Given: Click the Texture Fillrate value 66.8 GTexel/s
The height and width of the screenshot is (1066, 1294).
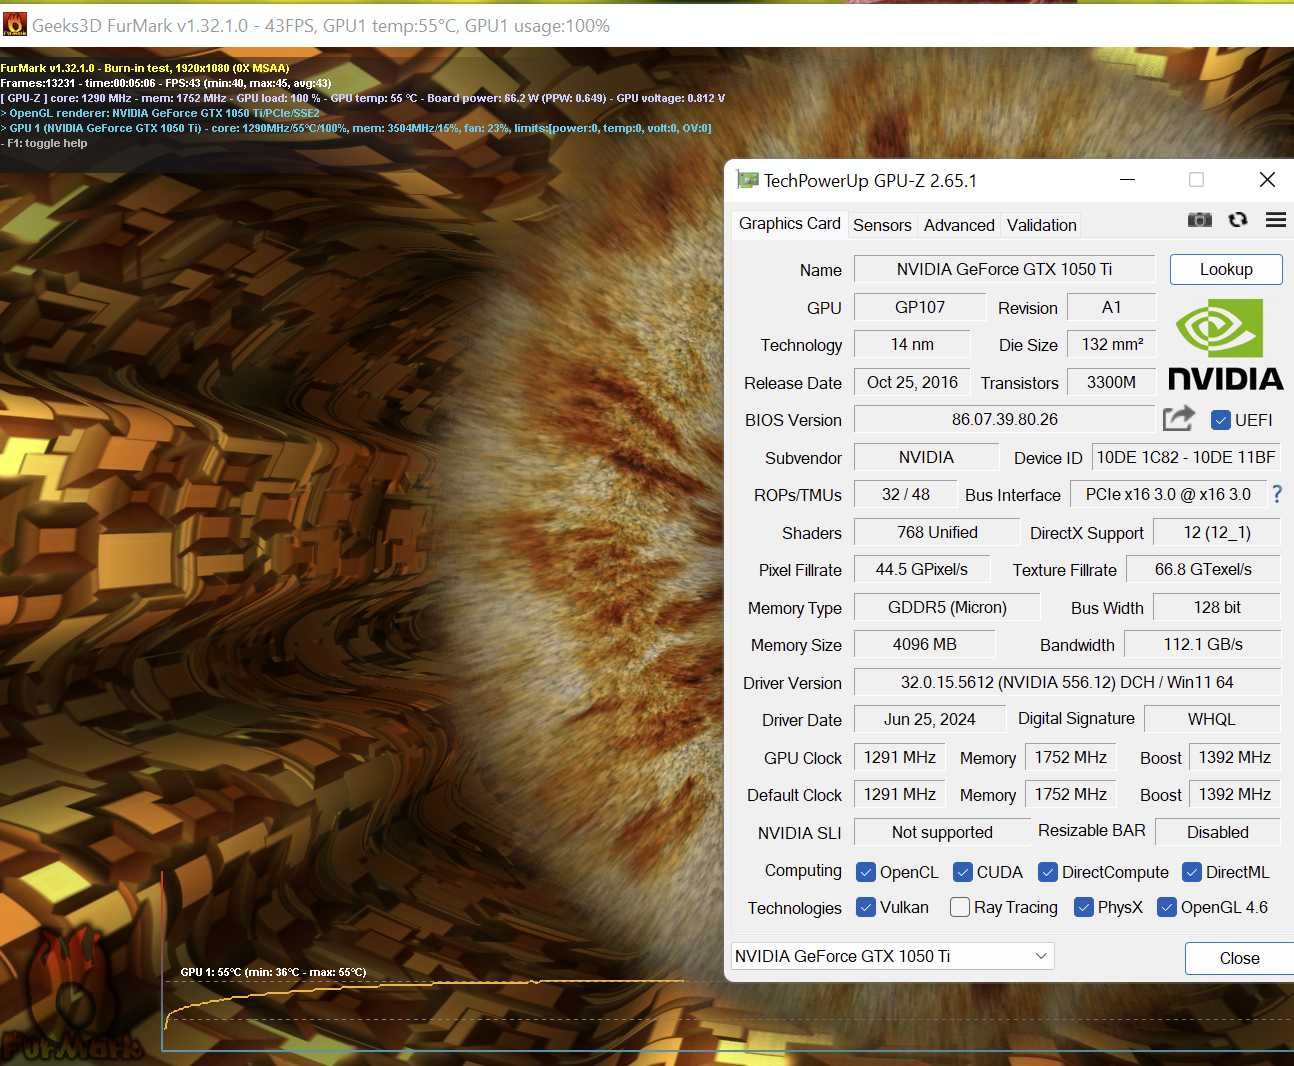Looking at the screenshot, I should click(1203, 569).
